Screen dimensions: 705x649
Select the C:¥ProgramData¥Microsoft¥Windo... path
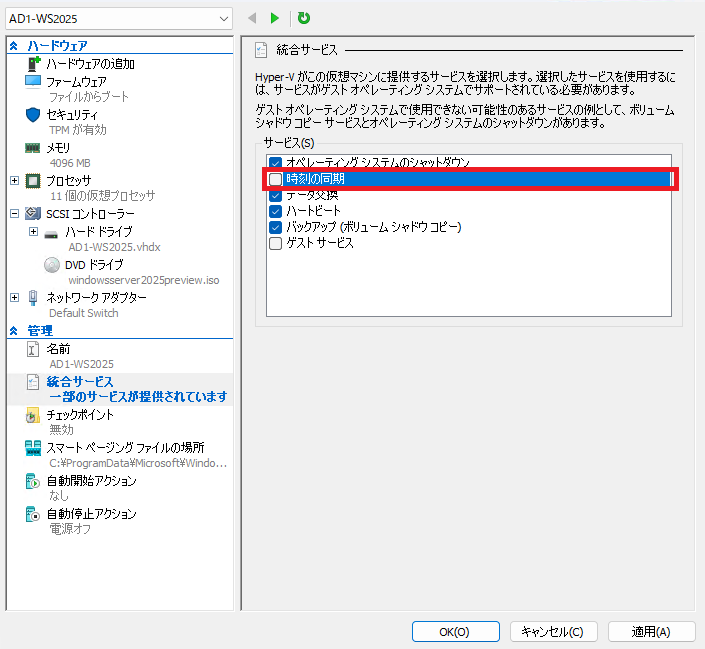click(138, 463)
